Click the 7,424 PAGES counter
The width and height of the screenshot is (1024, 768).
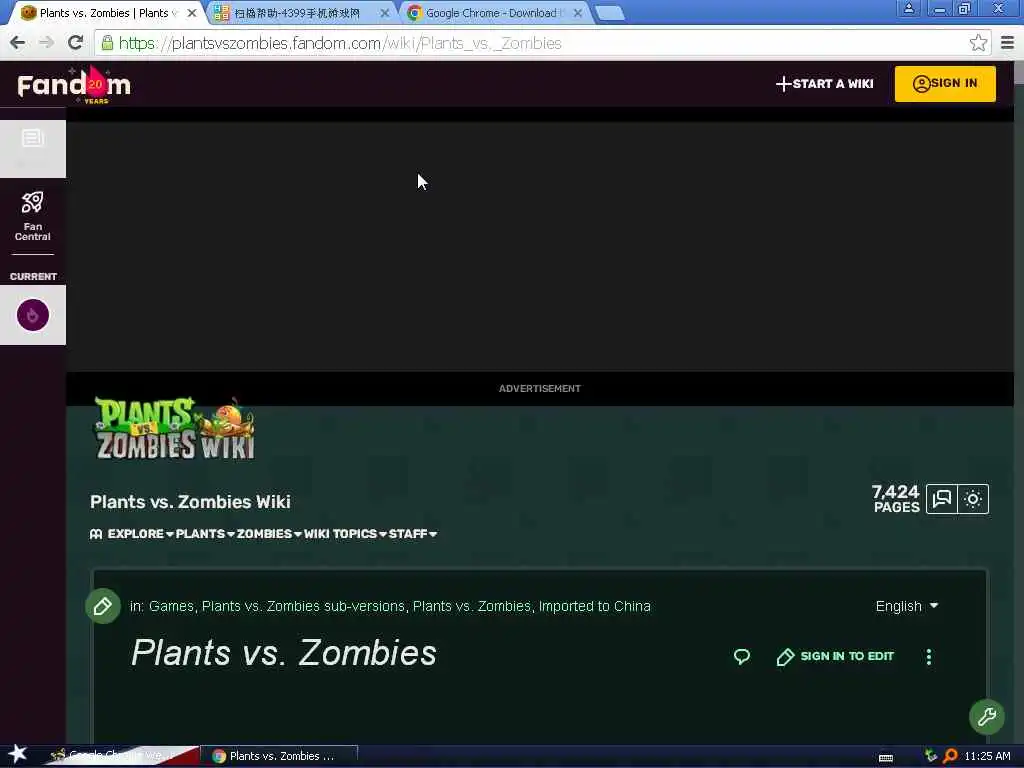[895, 499]
